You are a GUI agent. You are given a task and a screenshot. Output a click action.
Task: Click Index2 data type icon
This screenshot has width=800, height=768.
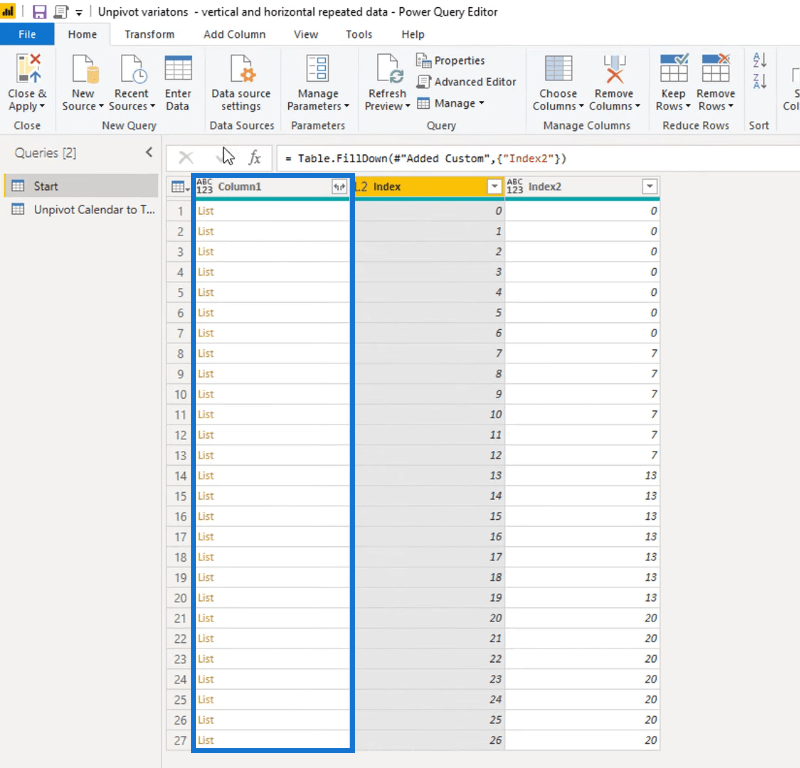(x=515, y=187)
